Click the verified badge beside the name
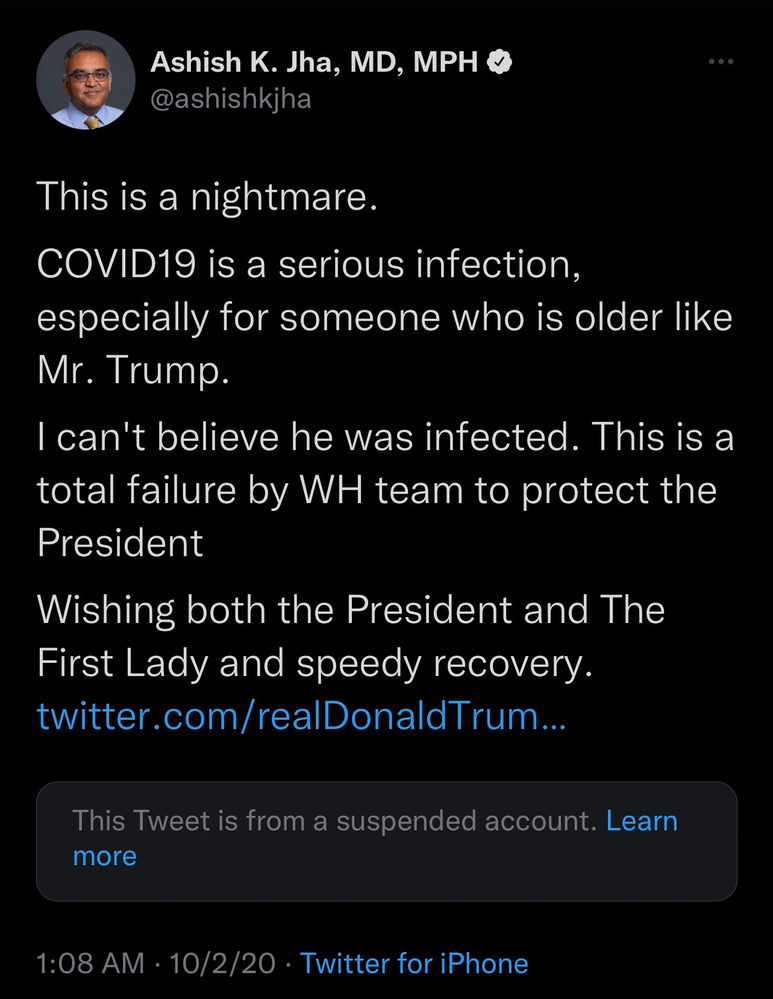Viewport: 773px width, 999px height. (500, 62)
